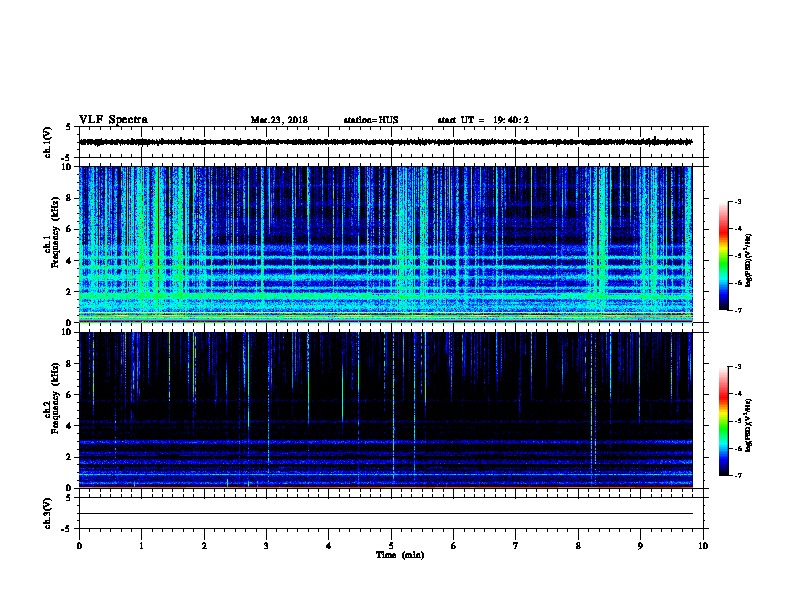Click the date 'Mar.23, 2018'

tap(279, 120)
